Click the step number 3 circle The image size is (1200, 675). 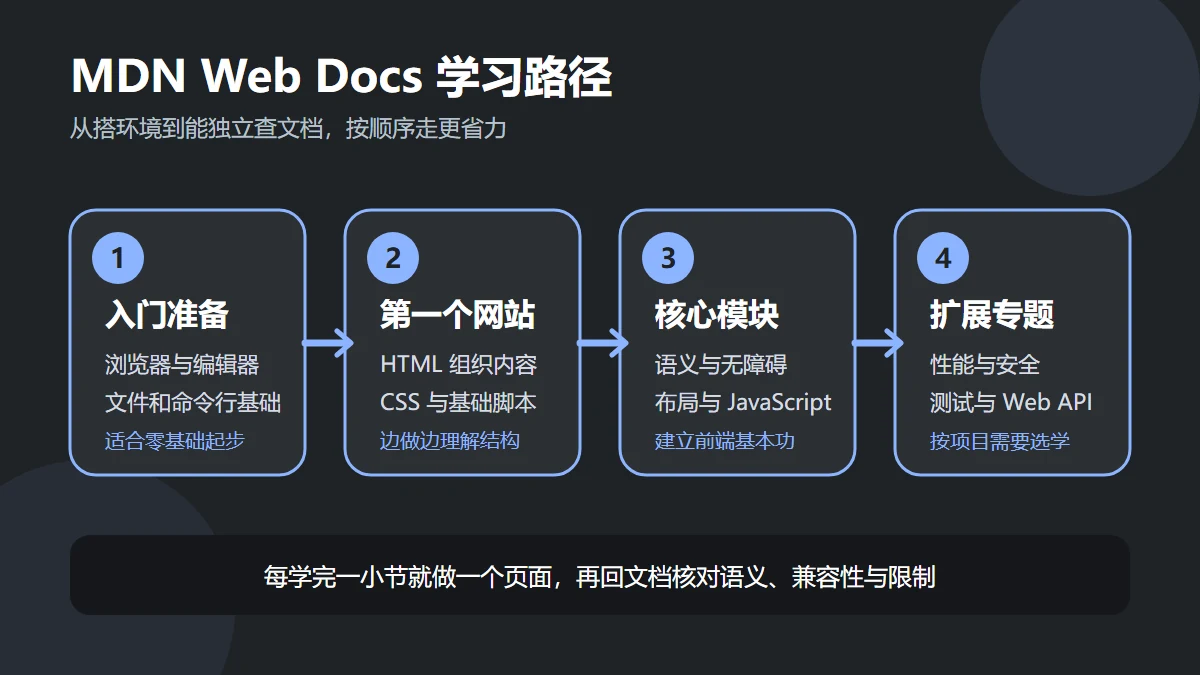tap(668, 259)
